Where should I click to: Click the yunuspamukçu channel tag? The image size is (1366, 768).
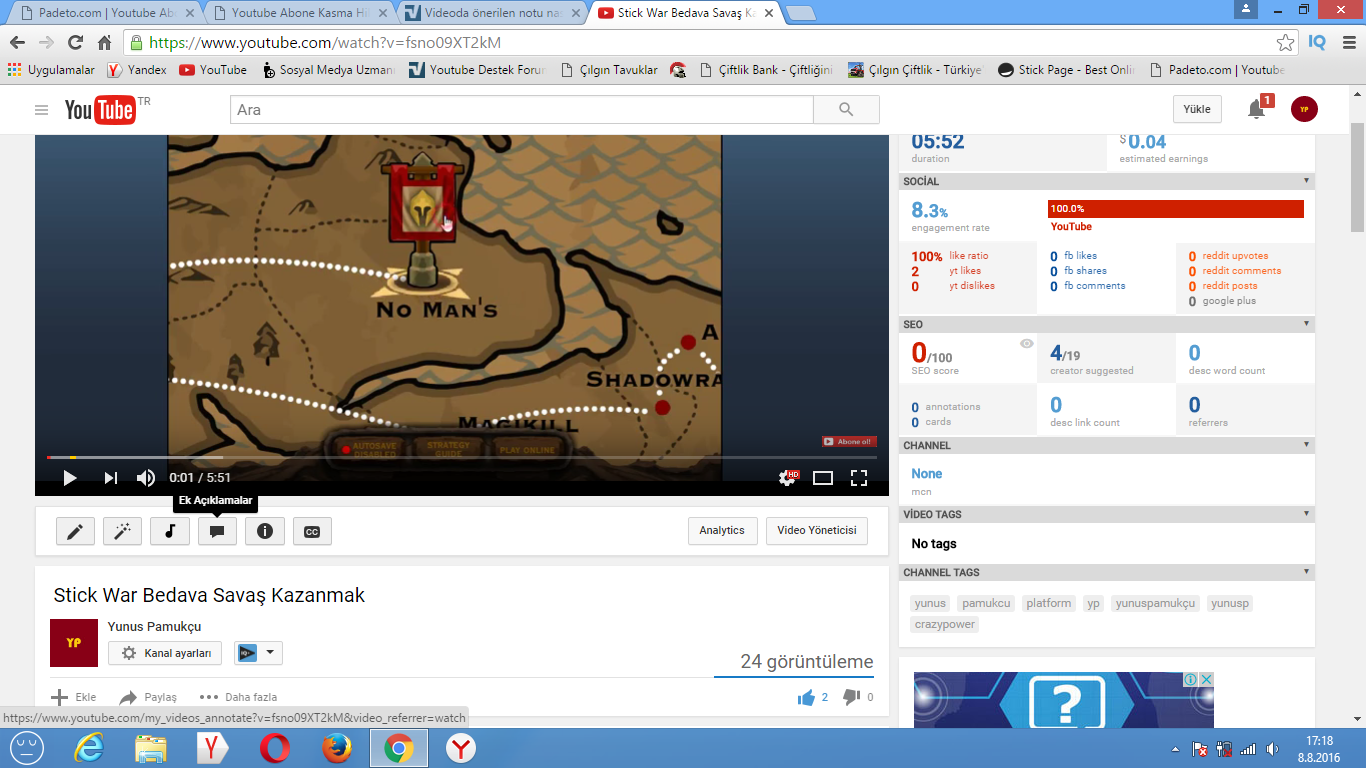click(1155, 603)
